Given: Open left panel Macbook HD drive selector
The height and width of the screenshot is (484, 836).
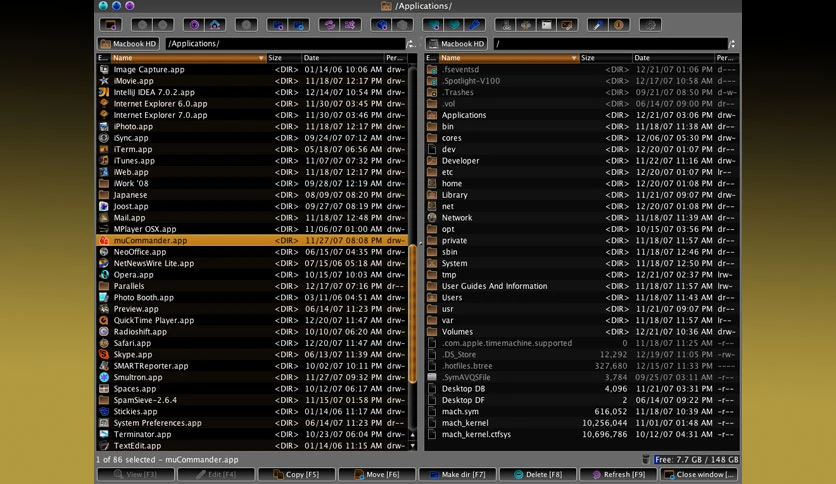Looking at the screenshot, I should pyautogui.click(x=129, y=44).
